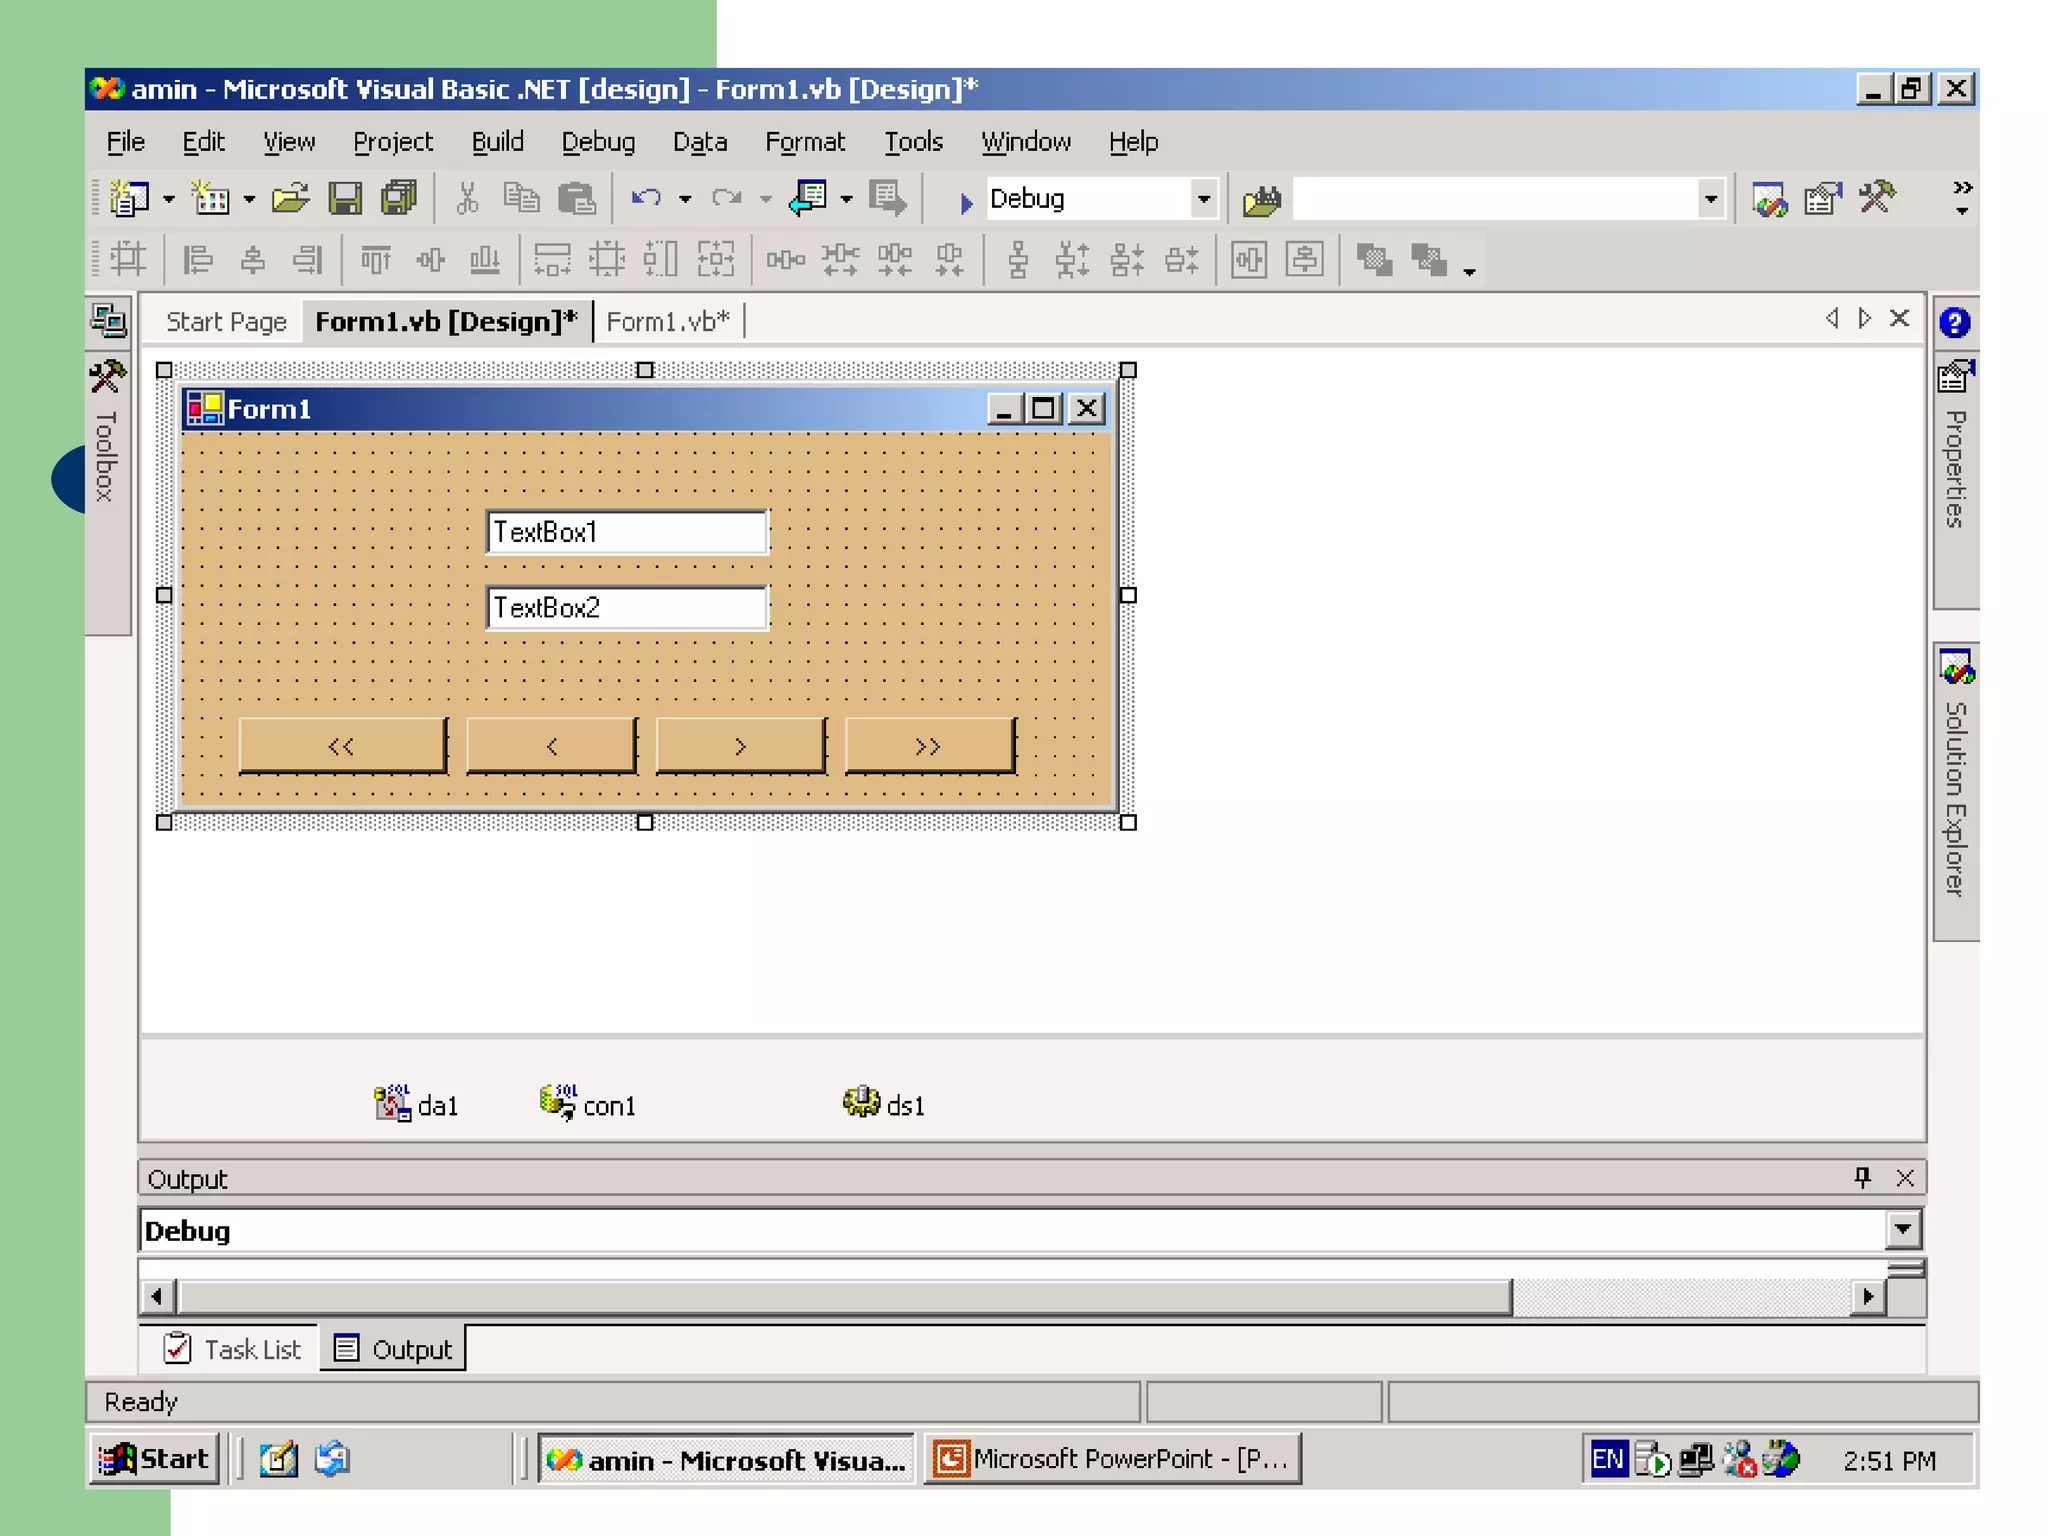
Task: Switch to the Task List tab
Action: coord(233,1349)
